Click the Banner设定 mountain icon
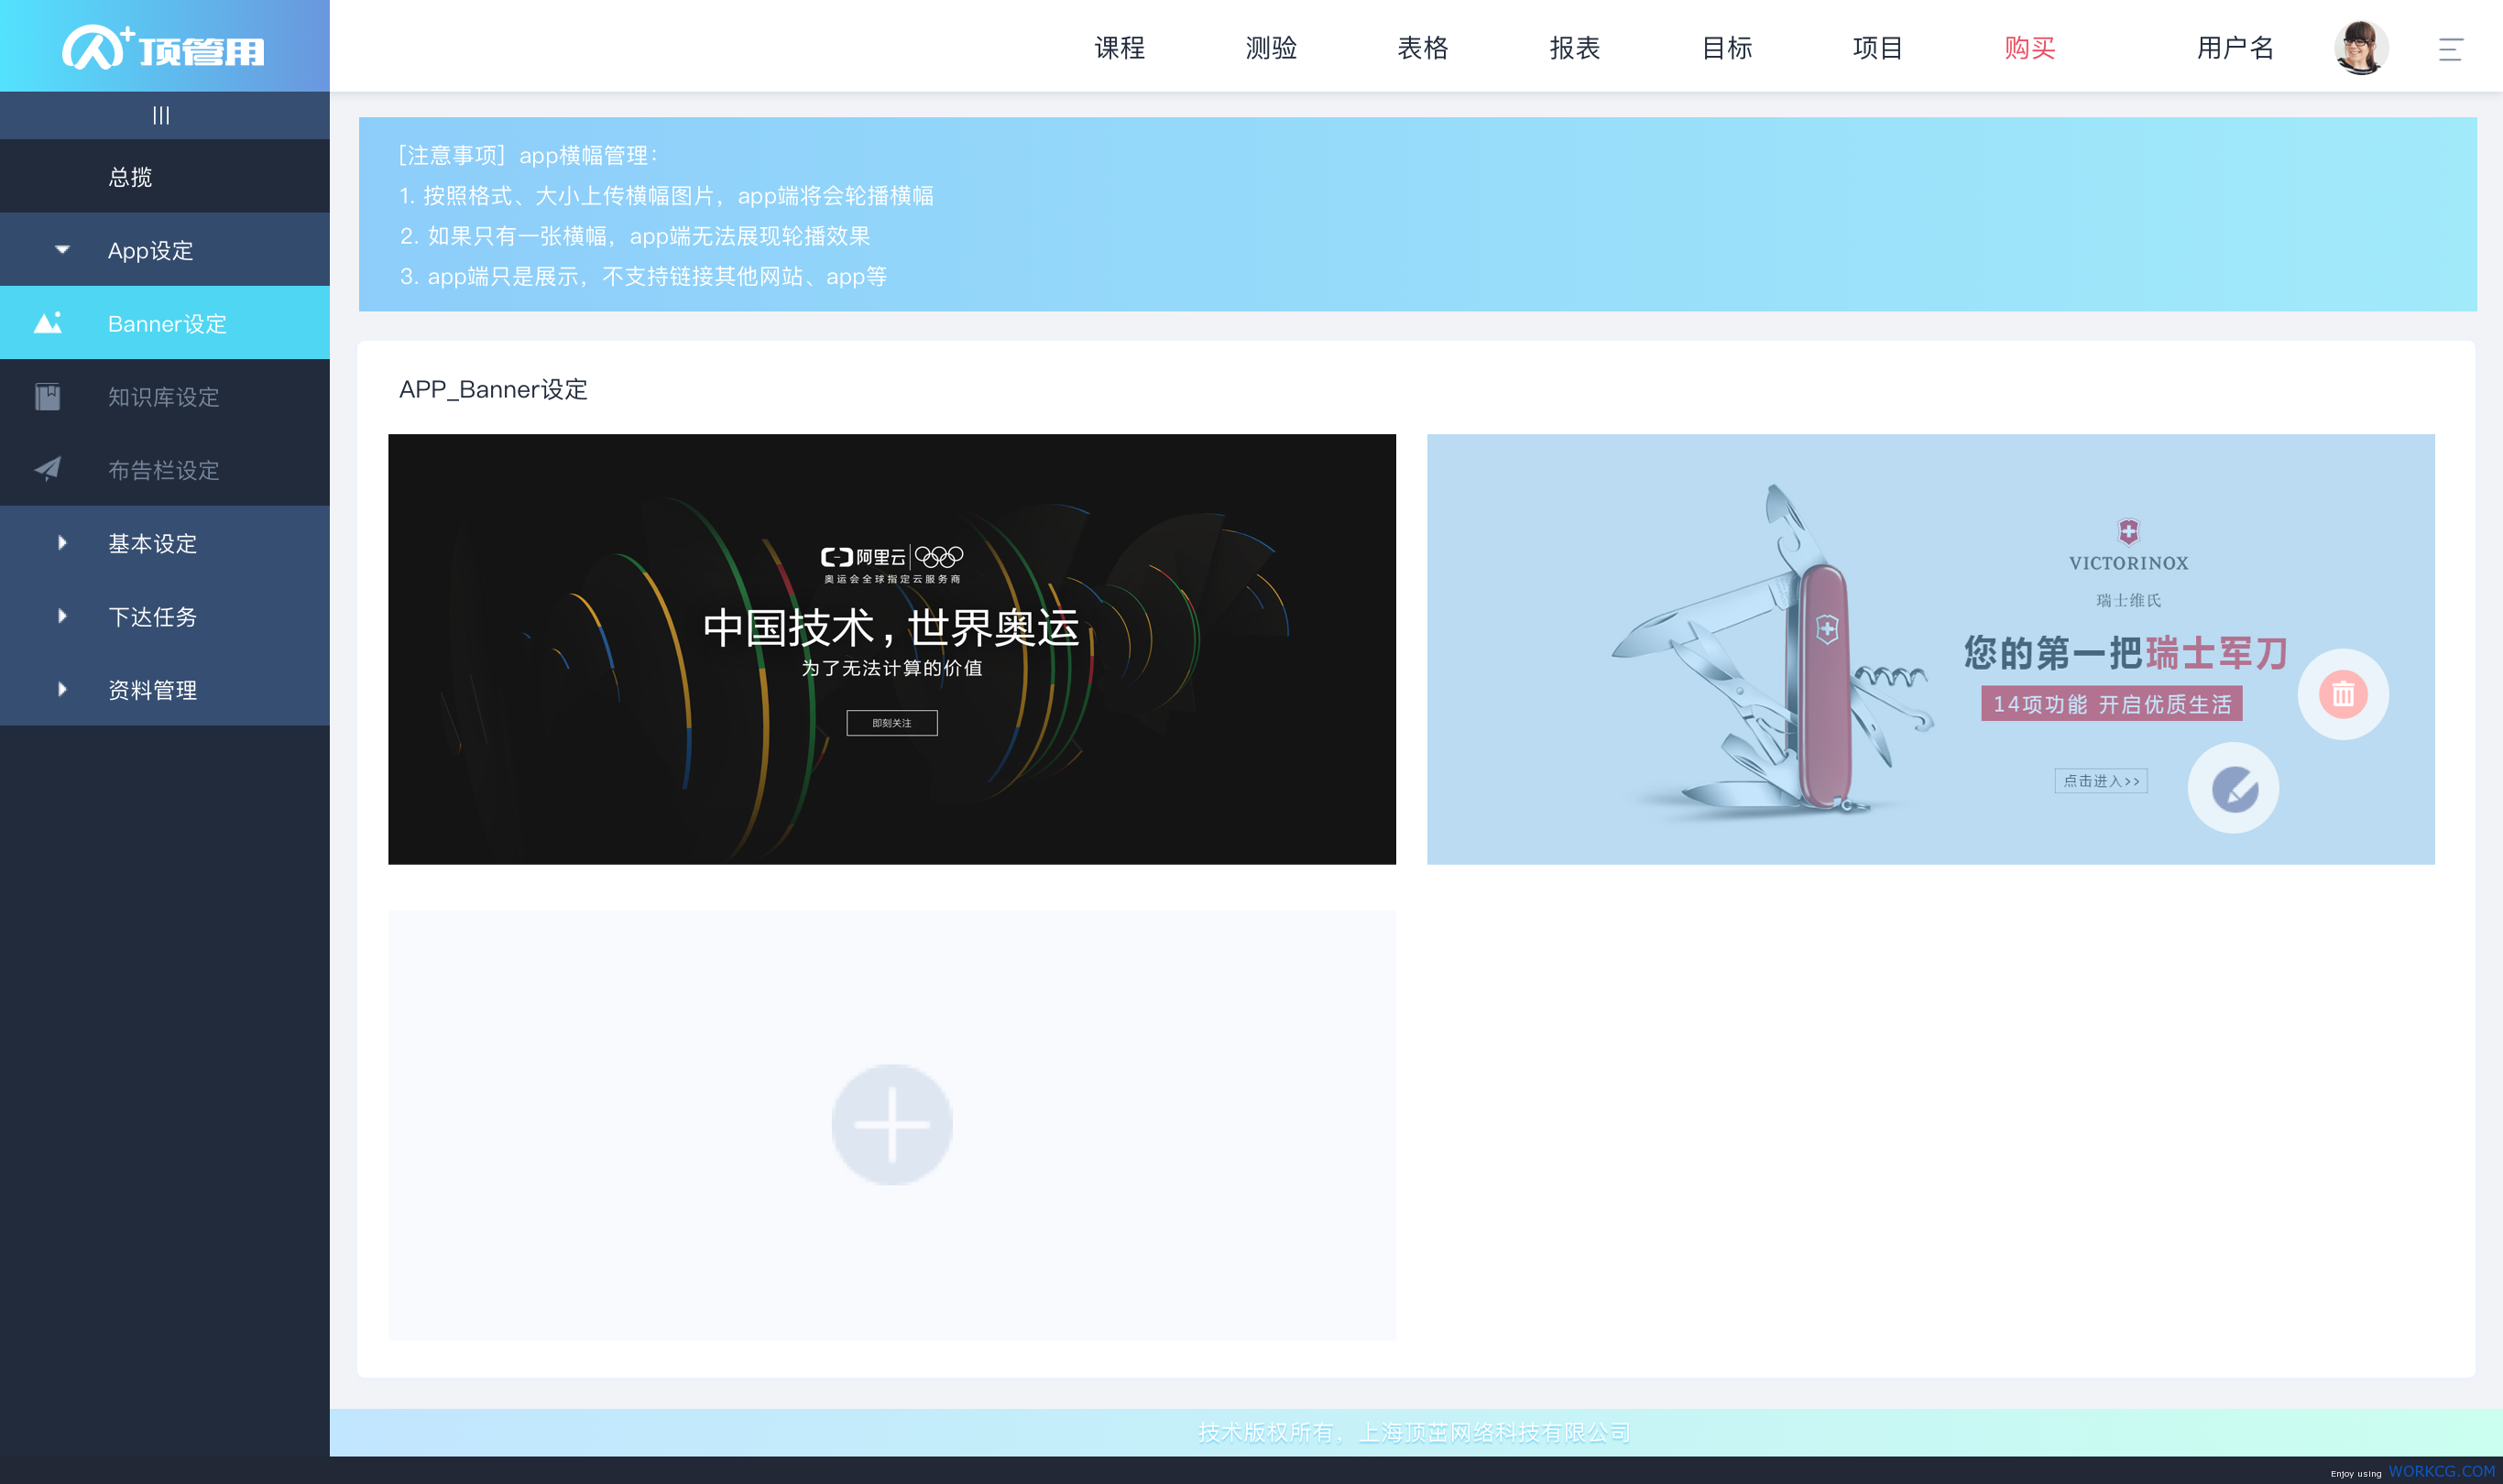2503x1484 pixels. point(48,322)
